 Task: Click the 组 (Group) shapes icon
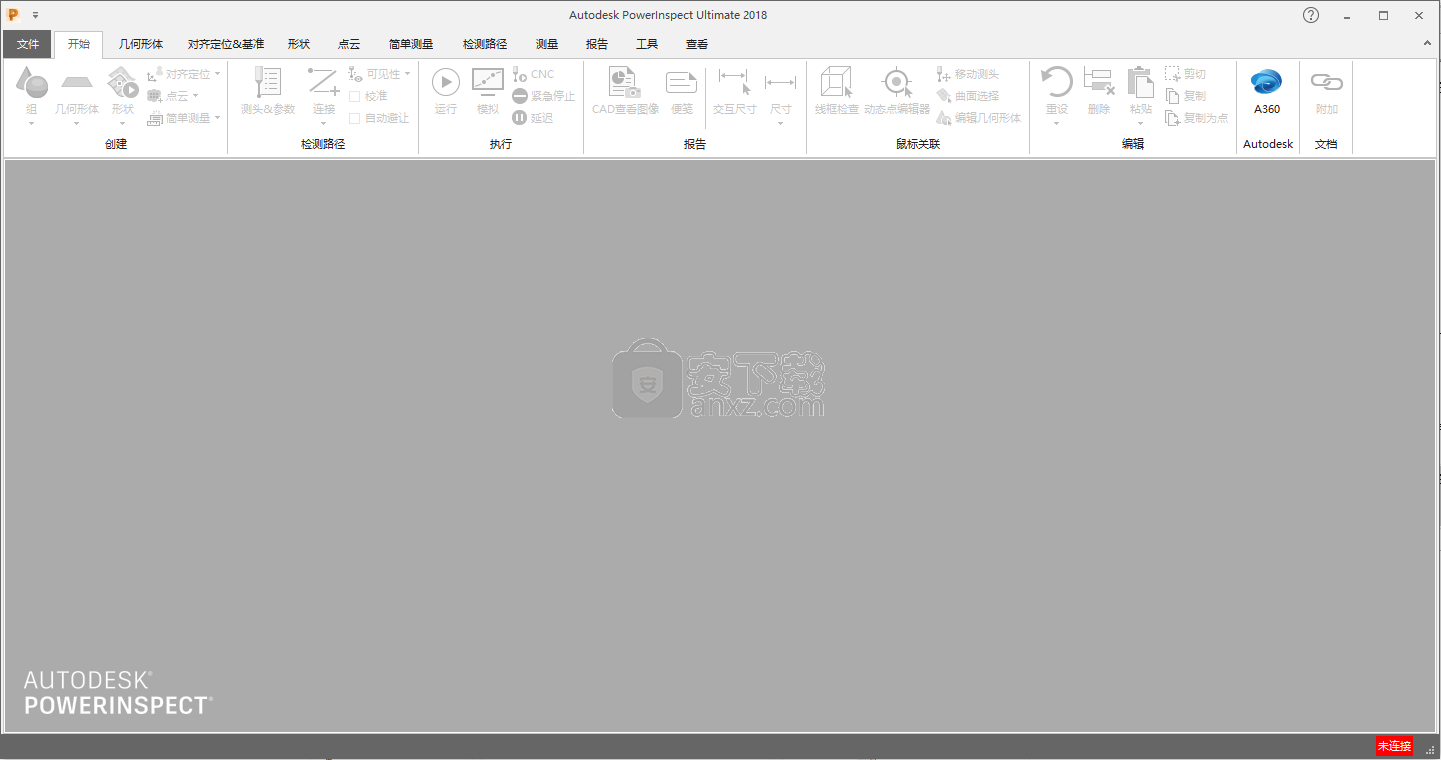(x=32, y=82)
